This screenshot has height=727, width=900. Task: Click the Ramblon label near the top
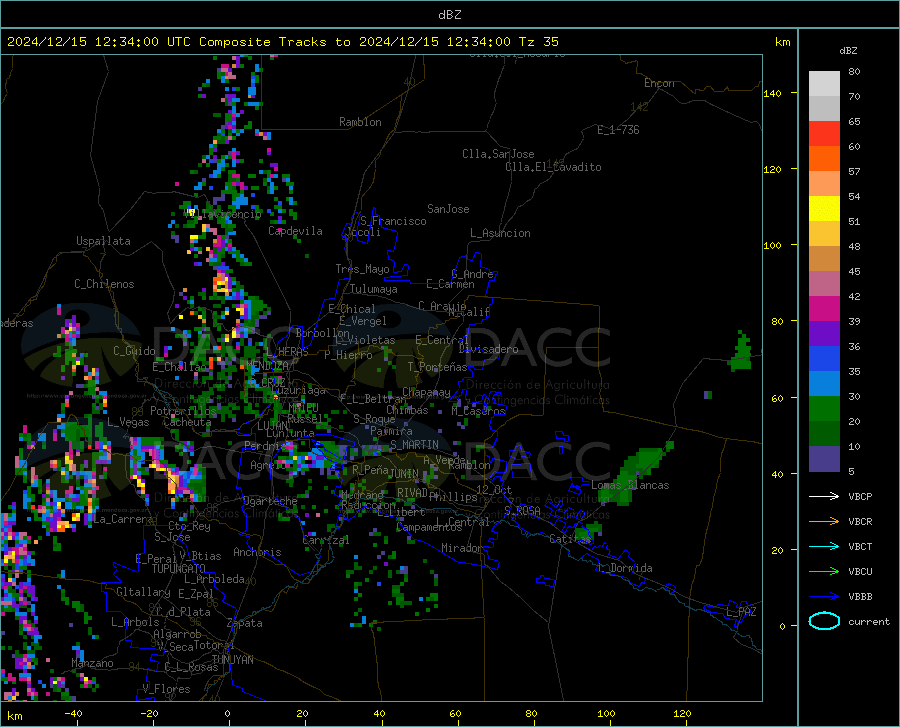[x=360, y=122]
